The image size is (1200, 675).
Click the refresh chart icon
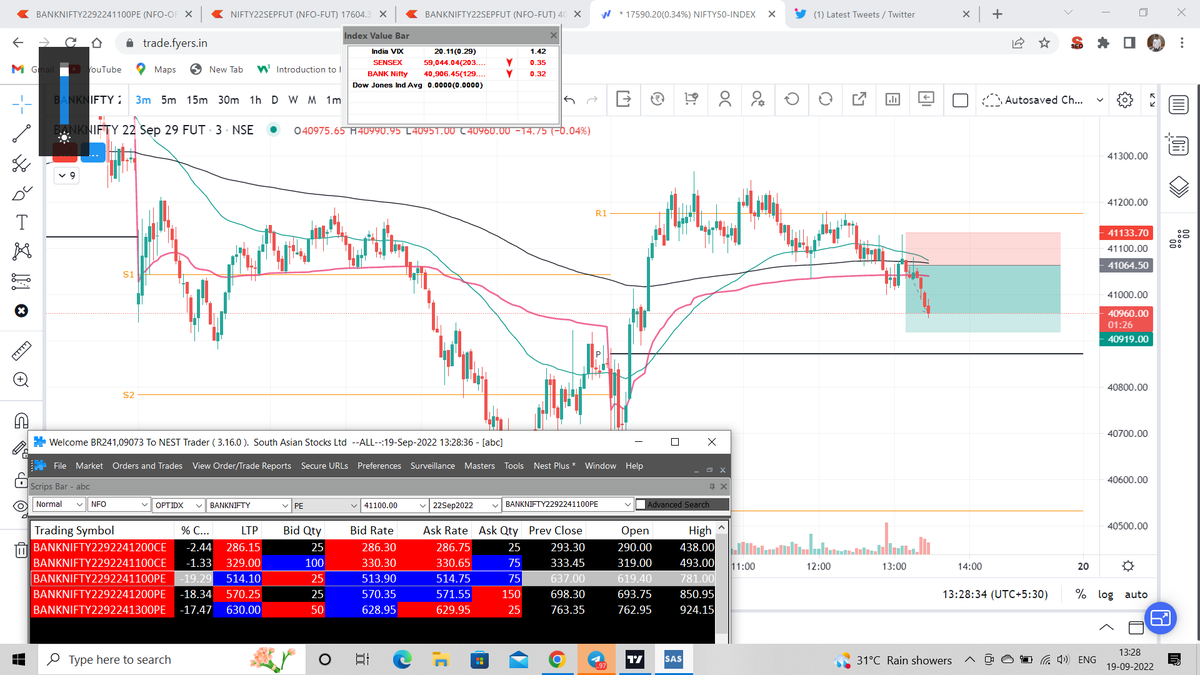tap(826, 99)
